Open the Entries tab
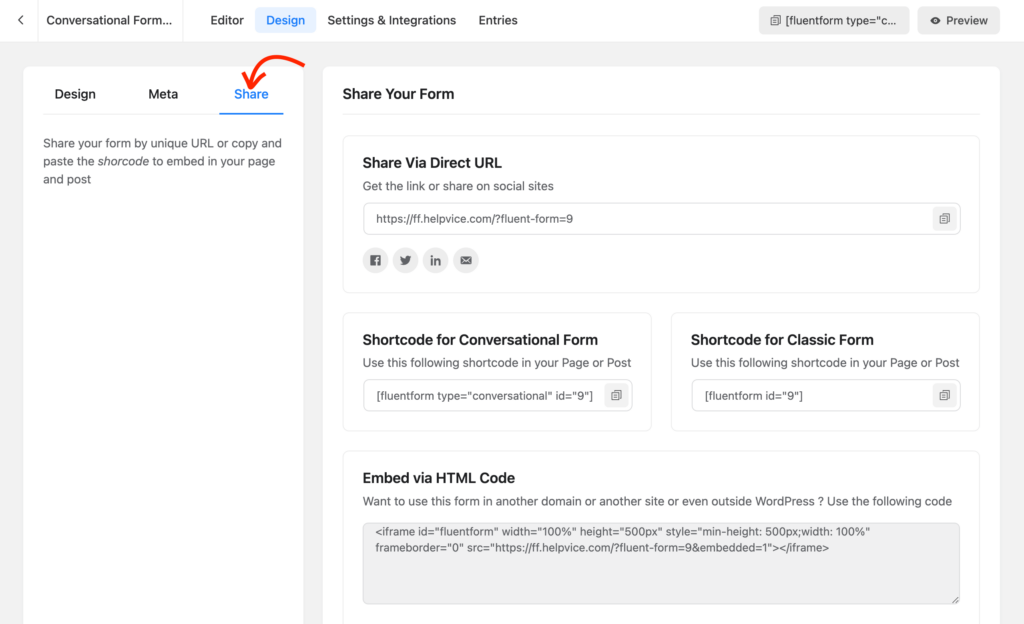Screen dimensions: 1024x624 [497, 19]
